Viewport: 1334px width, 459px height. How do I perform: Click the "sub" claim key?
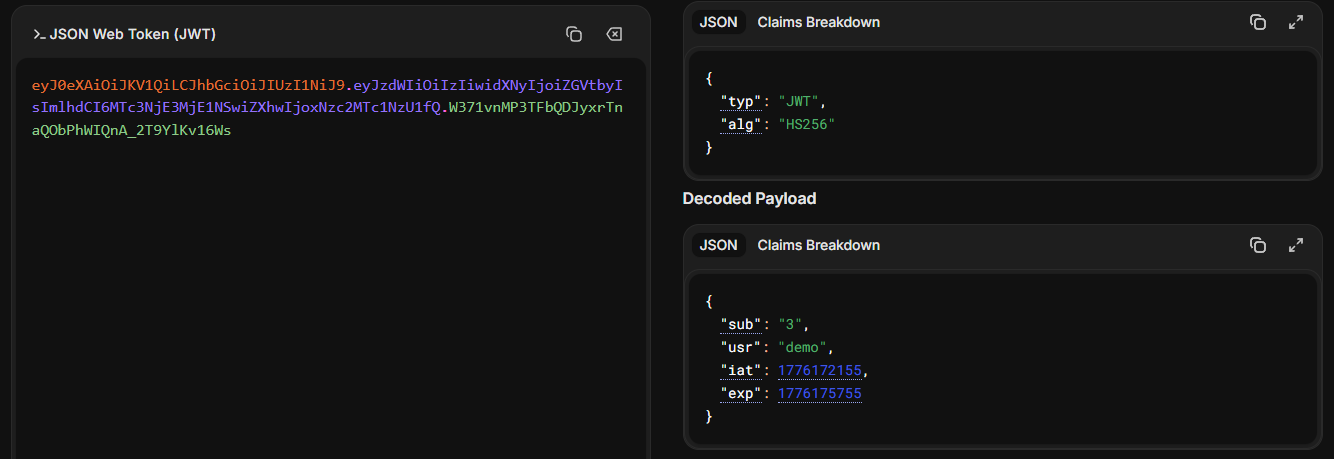click(x=741, y=324)
